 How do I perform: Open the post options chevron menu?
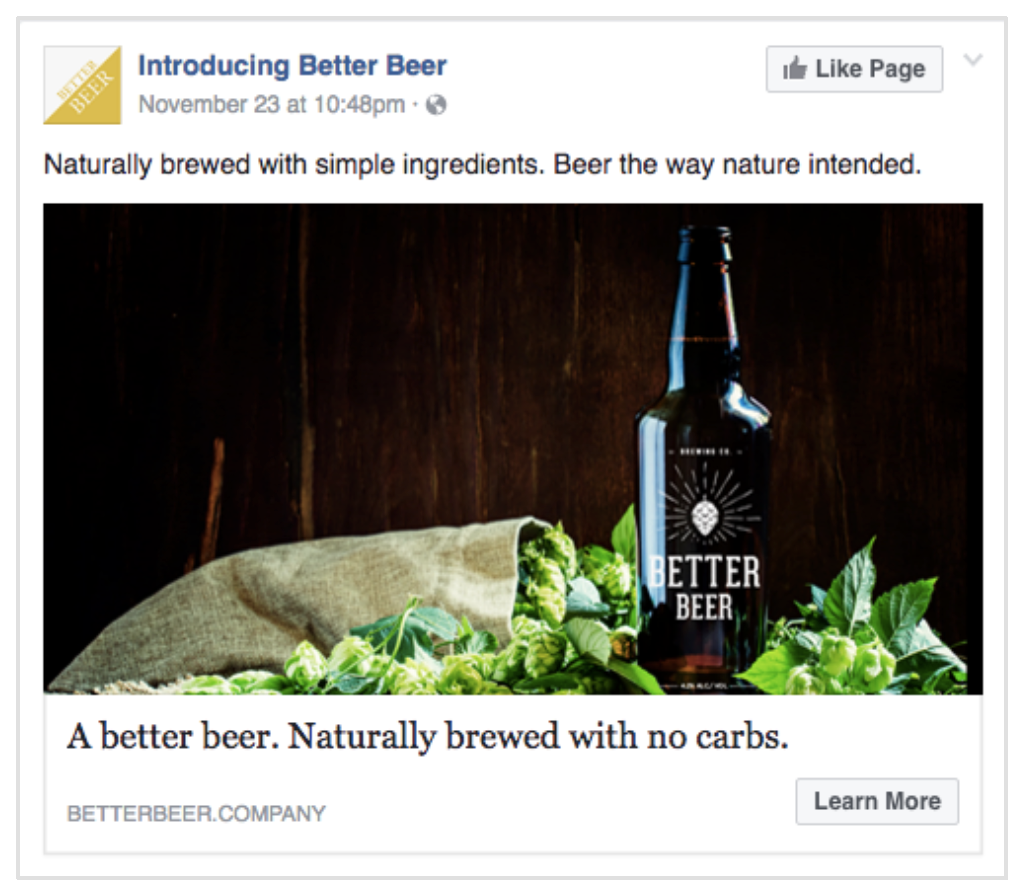coord(973,62)
